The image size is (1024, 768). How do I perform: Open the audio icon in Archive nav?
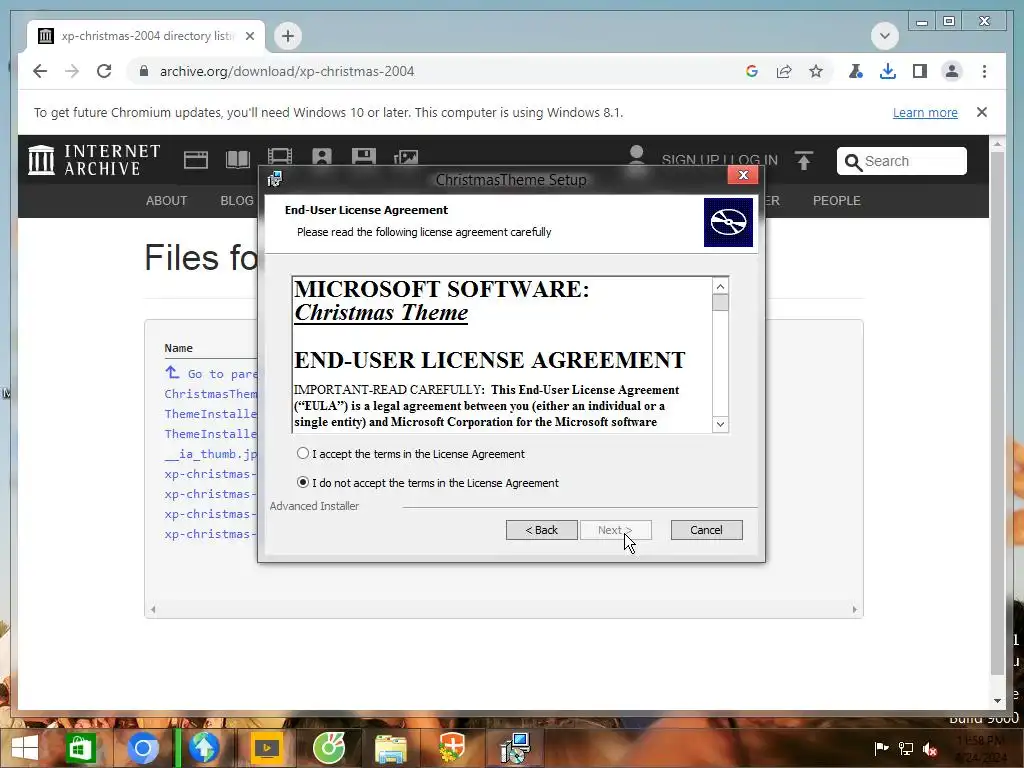pyautogui.click(x=322, y=157)
